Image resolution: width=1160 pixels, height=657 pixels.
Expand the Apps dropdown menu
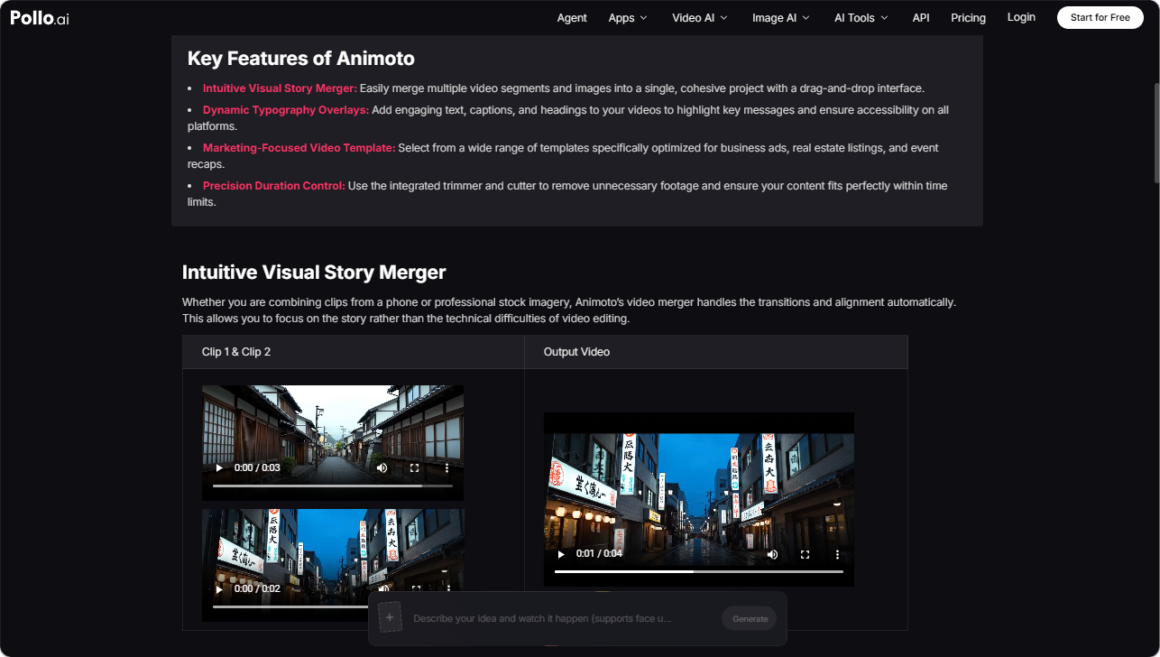click(627, 18)
